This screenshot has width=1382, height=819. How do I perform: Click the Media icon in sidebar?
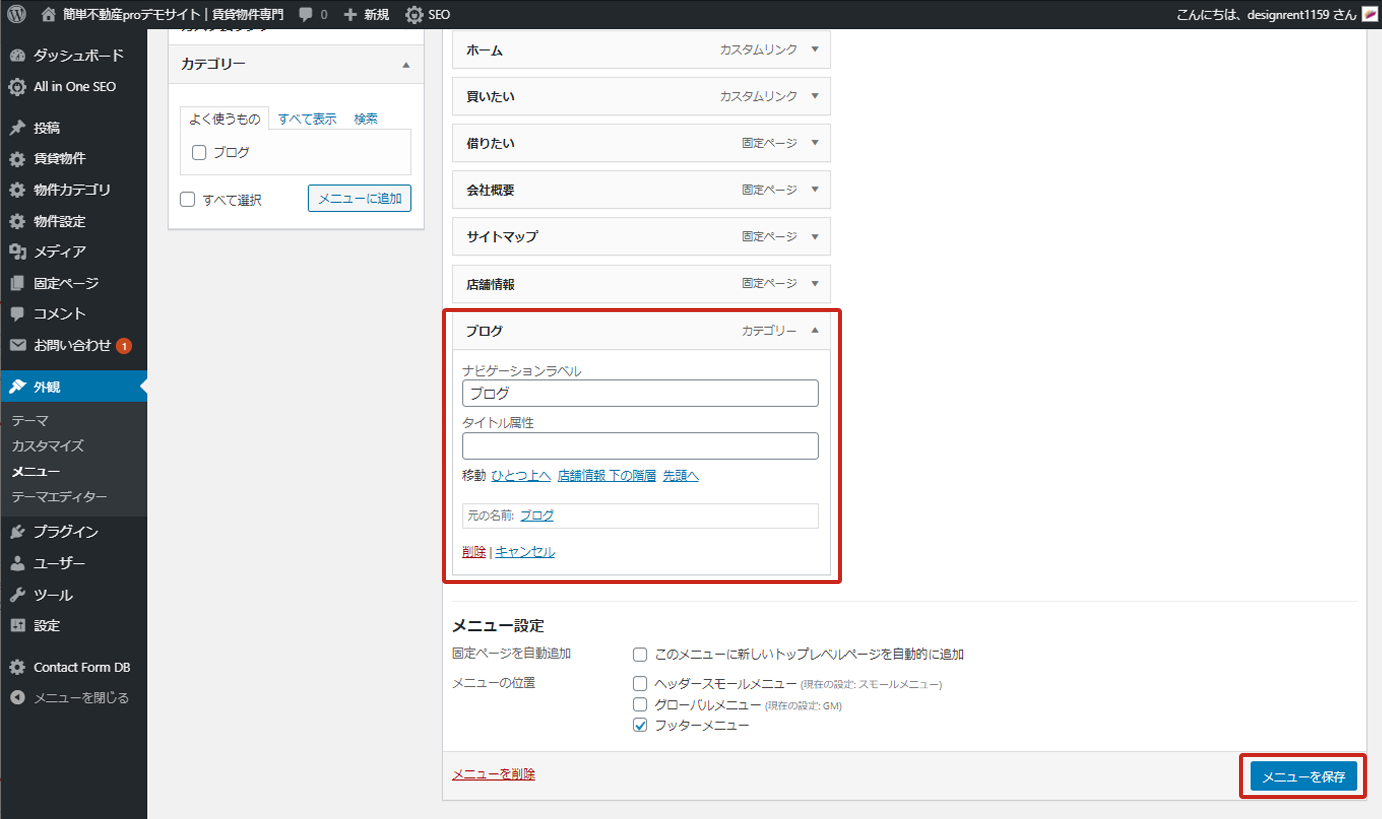point(17,252)
